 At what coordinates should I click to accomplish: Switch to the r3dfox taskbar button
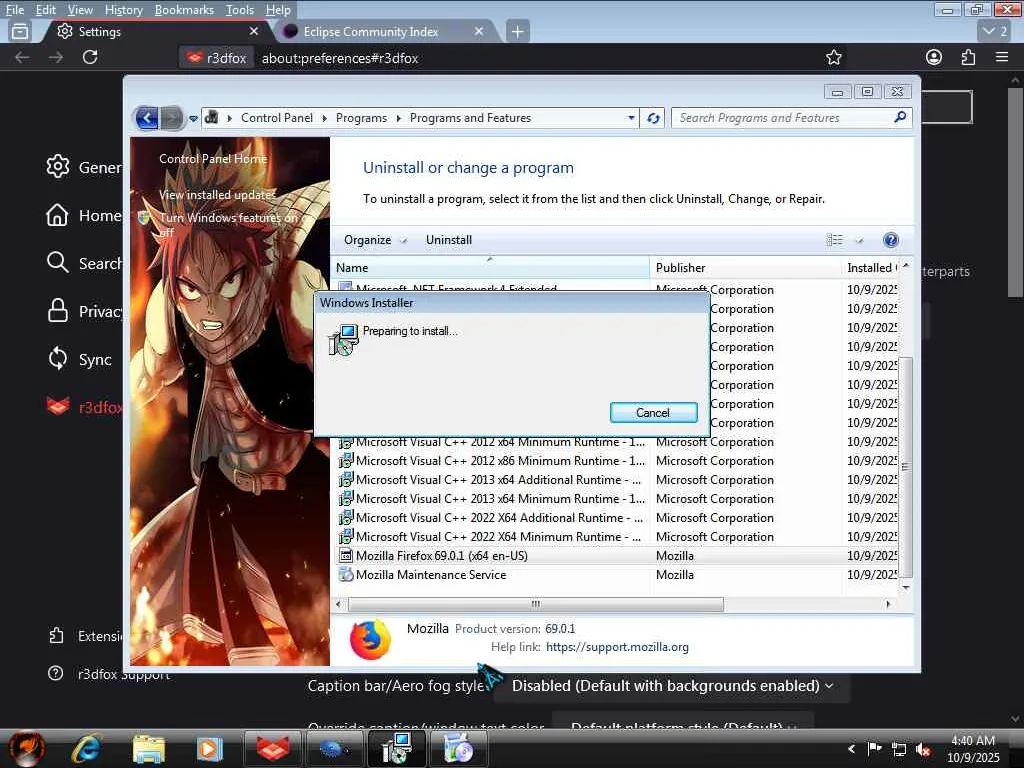[x=273, y=748]
